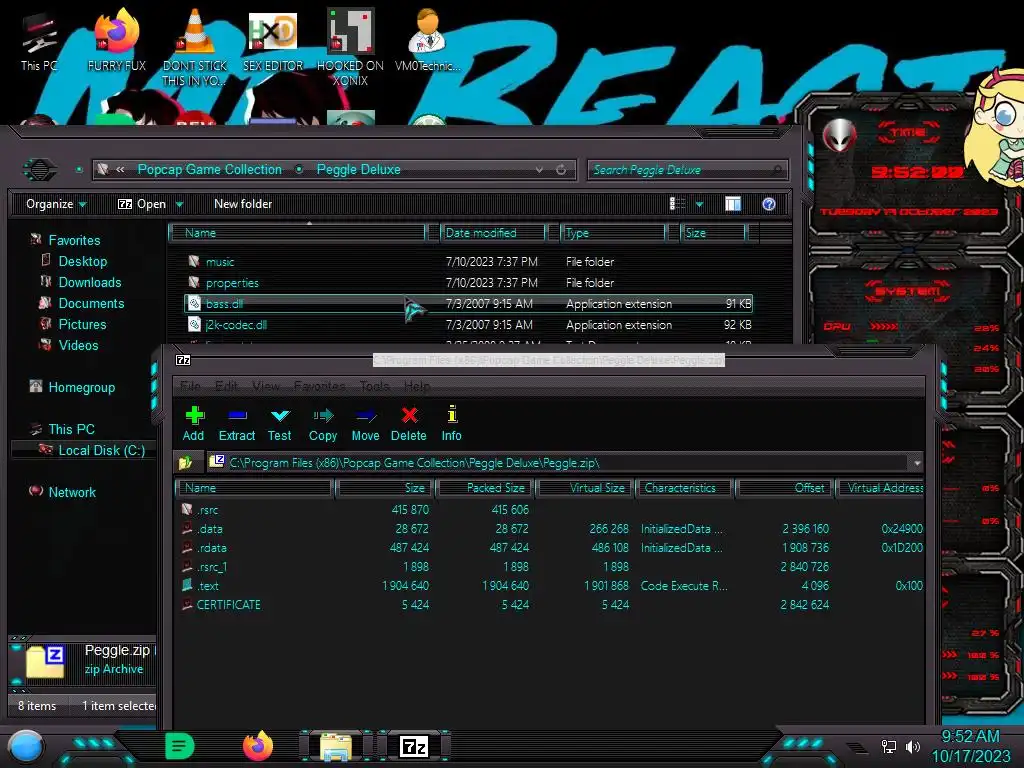Viewport: 1024px width, 768px height.
Task: Click the Explorer refresh button
Action: 561,170
